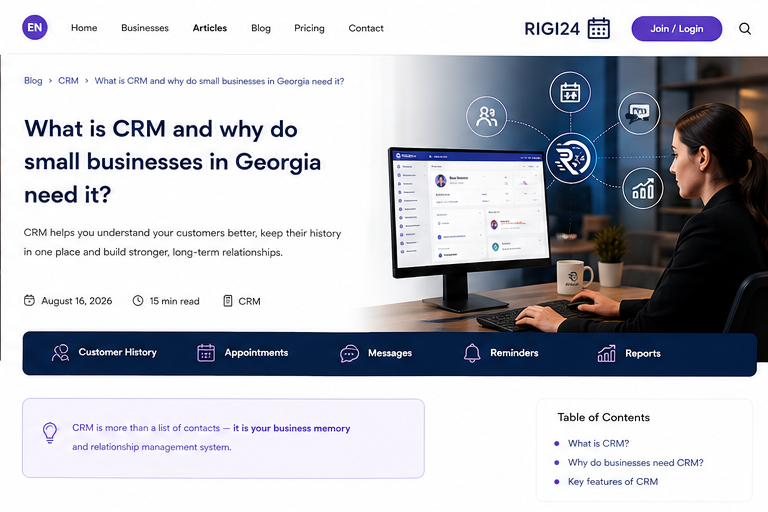Click the clock icon beside 15 min read
768x512 pixels.
pos(138,300)
